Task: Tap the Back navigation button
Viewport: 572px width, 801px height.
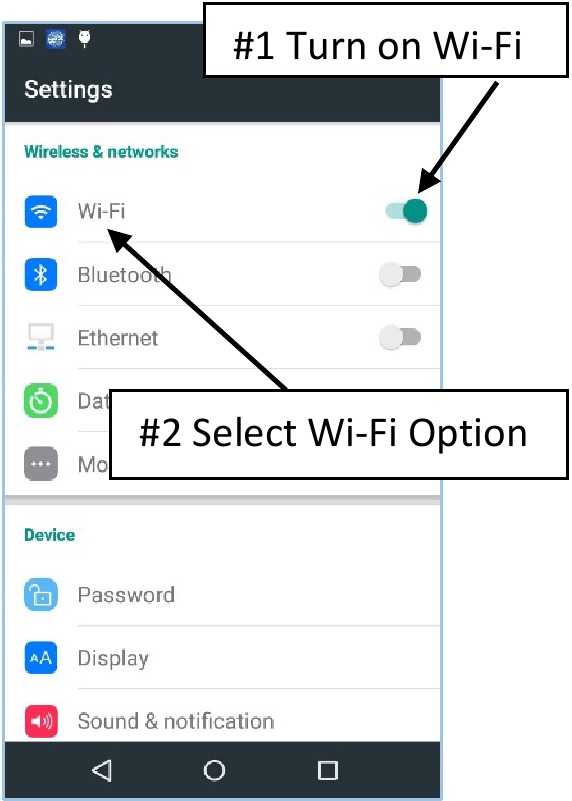Action: click(102, 770)
